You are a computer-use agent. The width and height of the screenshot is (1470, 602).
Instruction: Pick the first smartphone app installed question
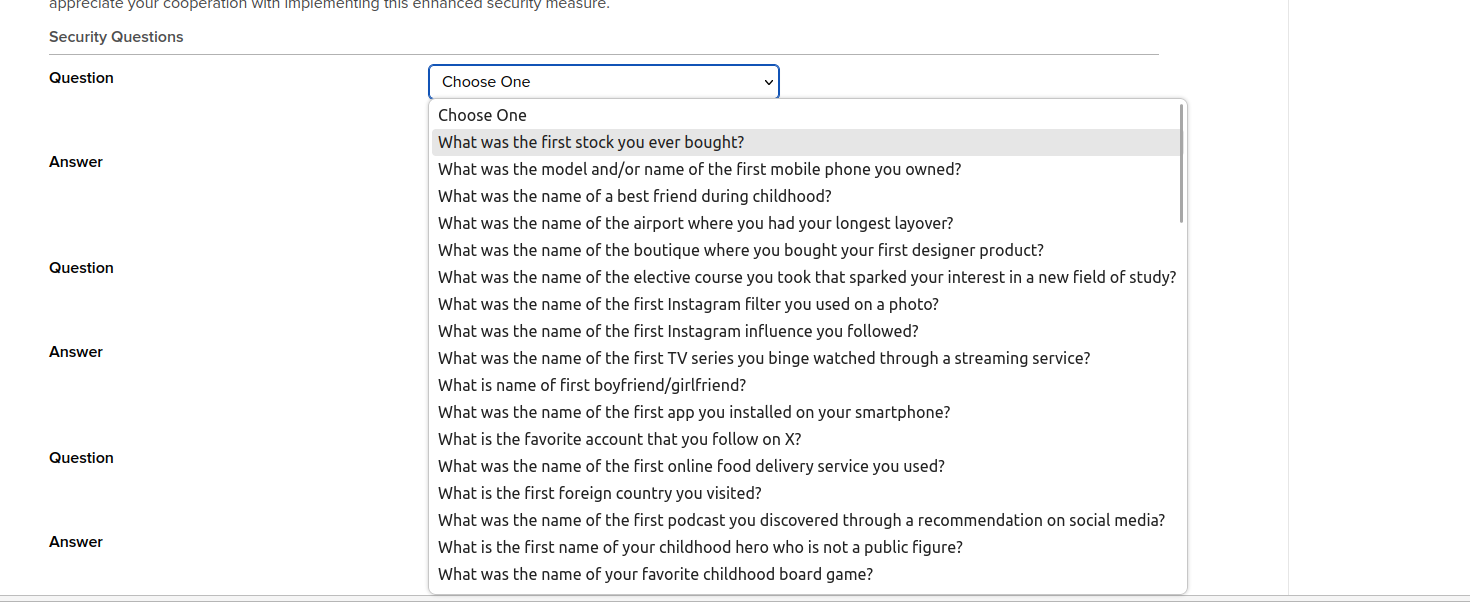(694, 412)
